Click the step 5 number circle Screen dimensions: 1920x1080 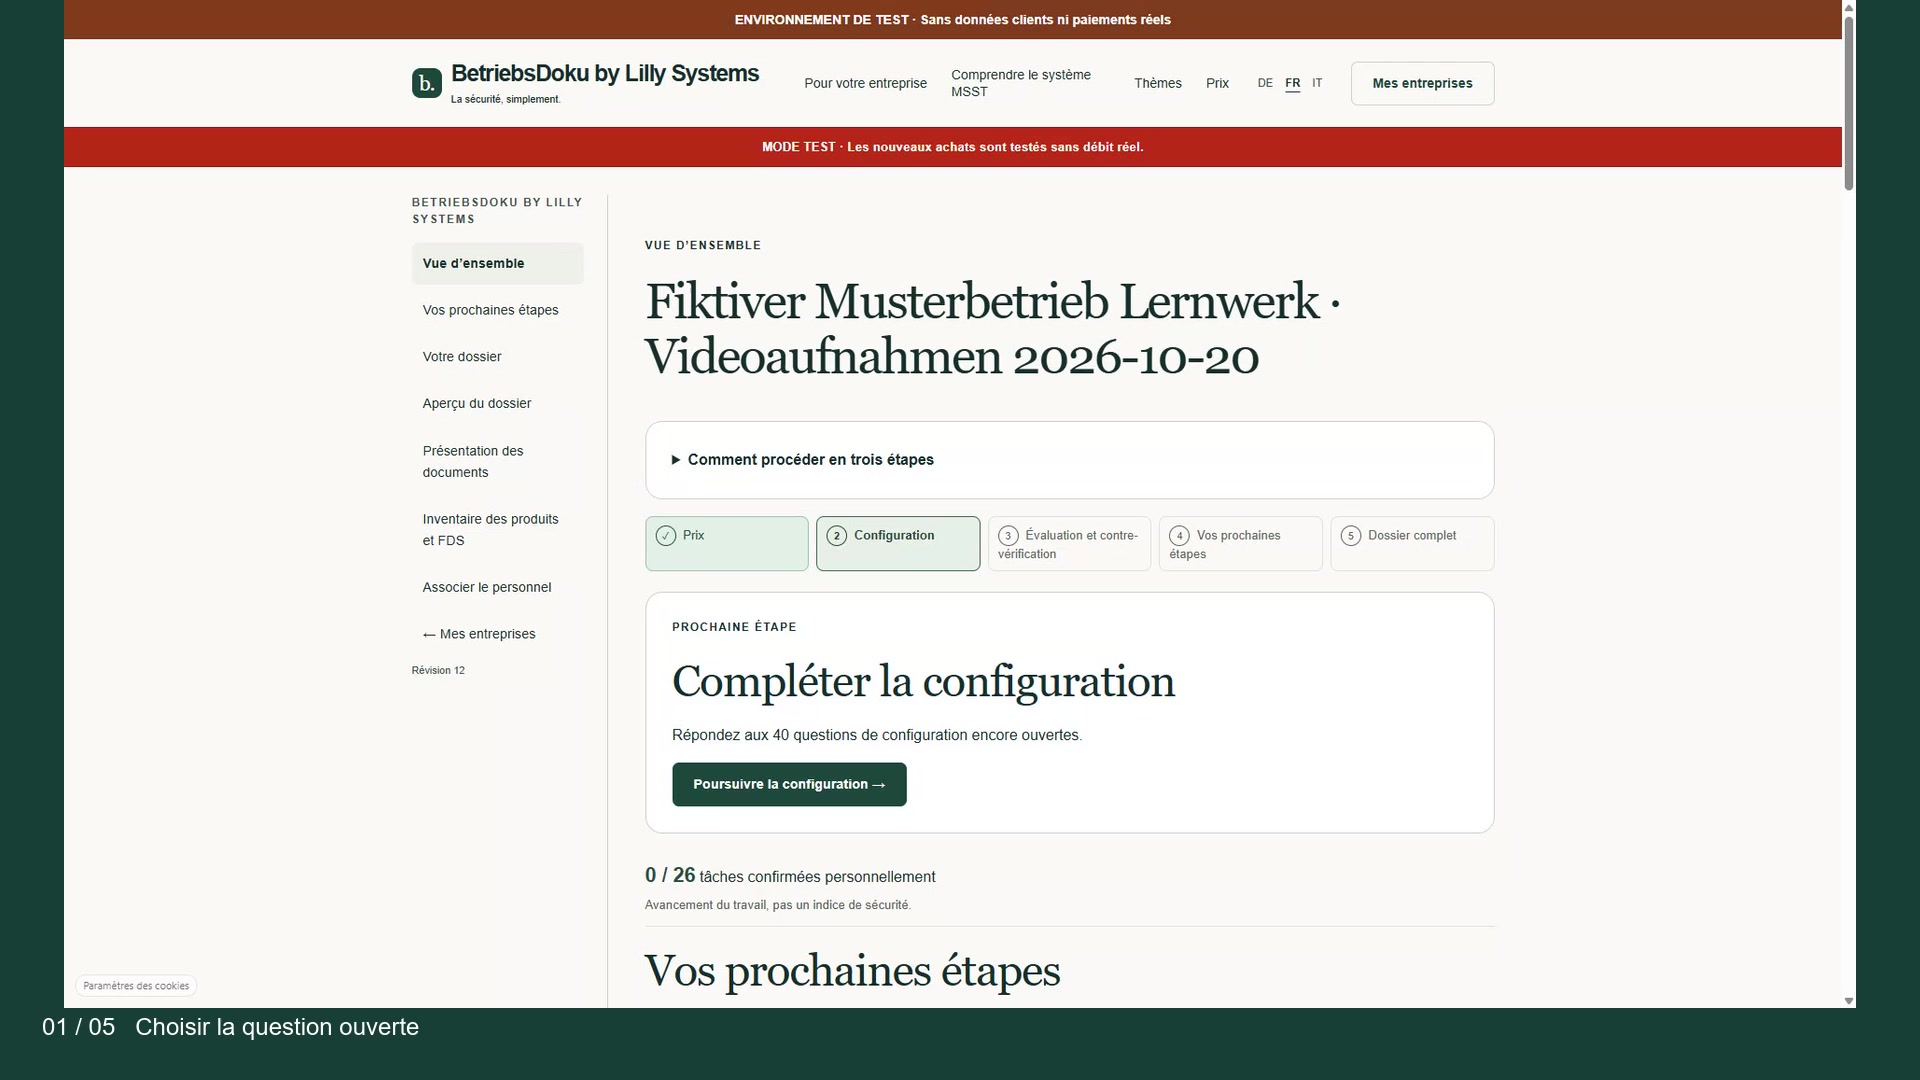coord(1351,536)
